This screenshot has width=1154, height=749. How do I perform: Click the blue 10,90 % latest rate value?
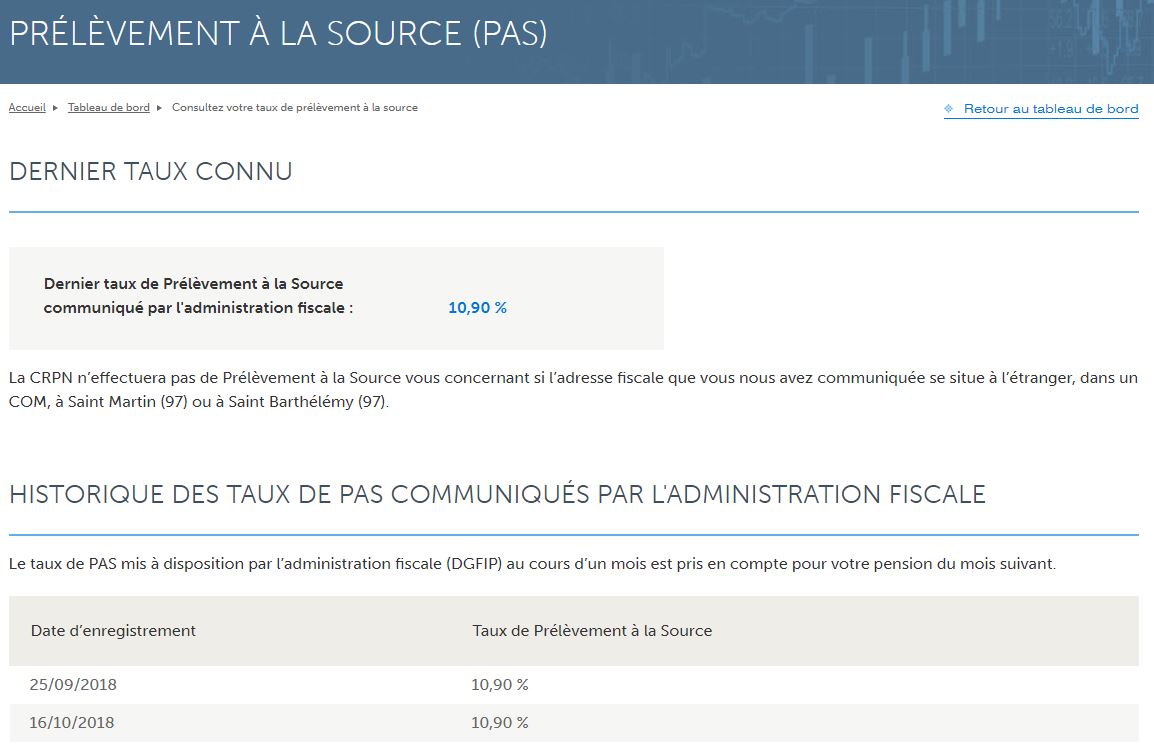[x=478, y=308]
